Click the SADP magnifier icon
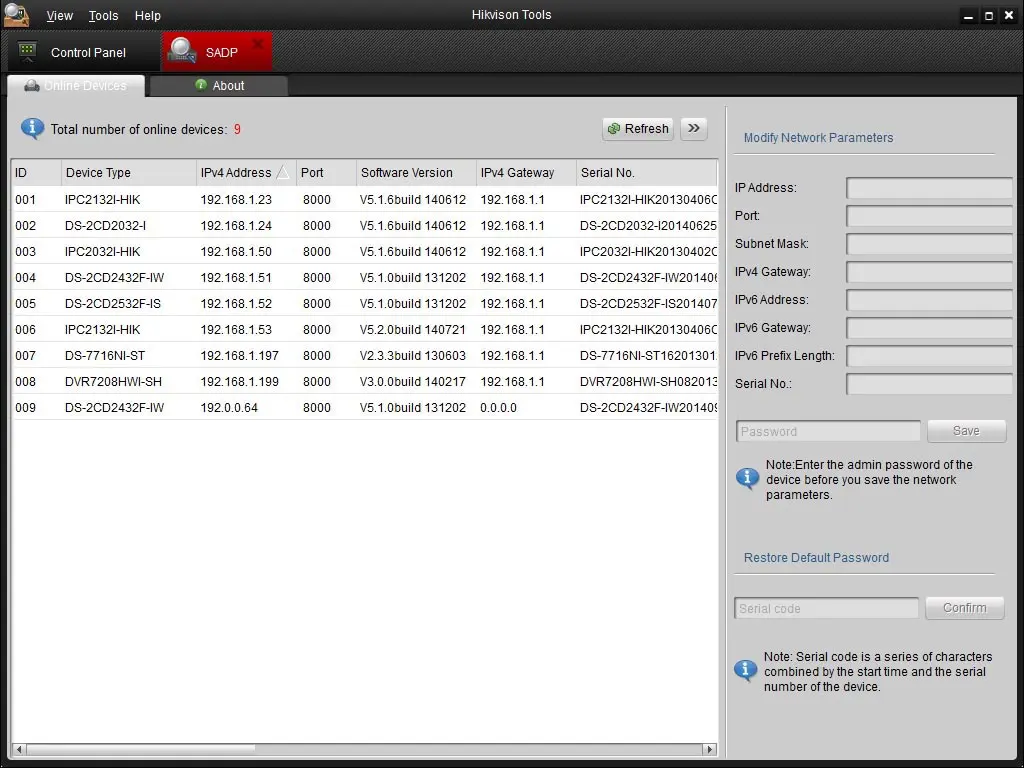Viewport: 1024px width, 768px height. [x=182, y=51]
